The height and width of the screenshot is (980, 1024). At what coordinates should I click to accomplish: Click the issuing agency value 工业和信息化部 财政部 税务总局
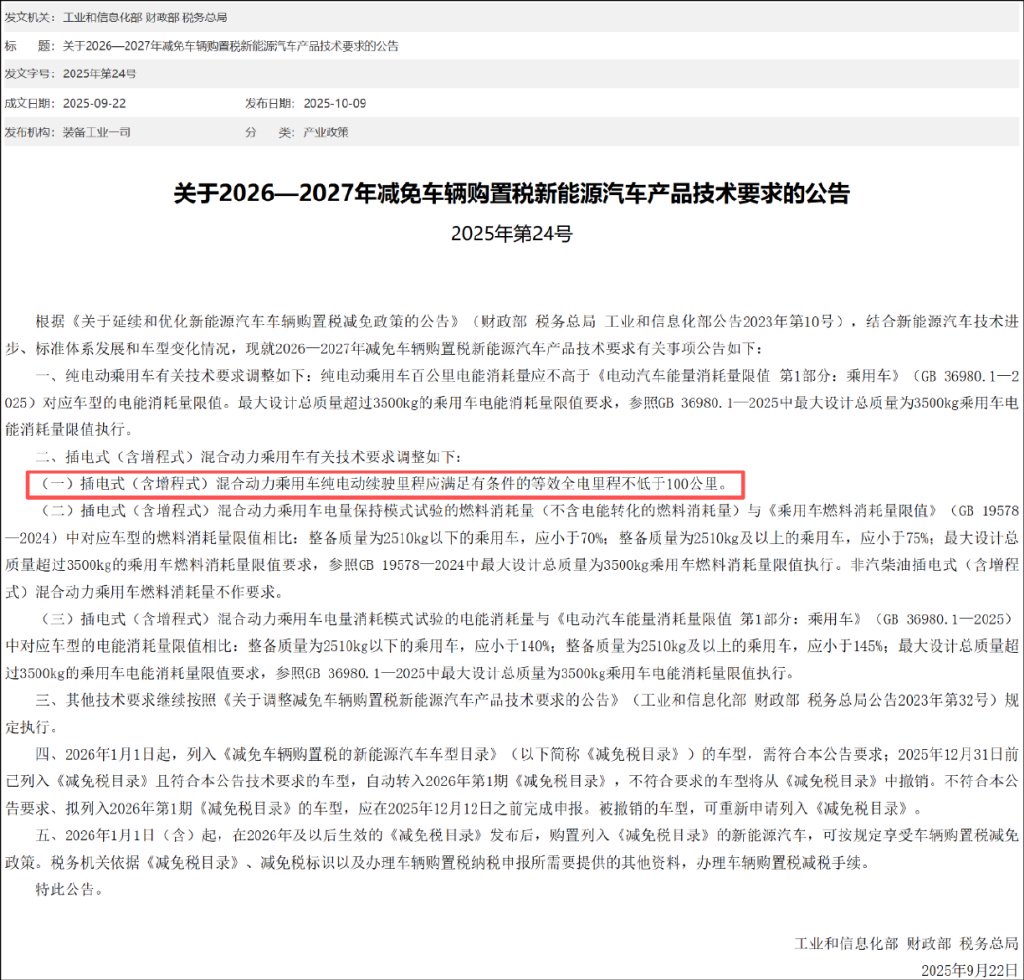point(145,17)
